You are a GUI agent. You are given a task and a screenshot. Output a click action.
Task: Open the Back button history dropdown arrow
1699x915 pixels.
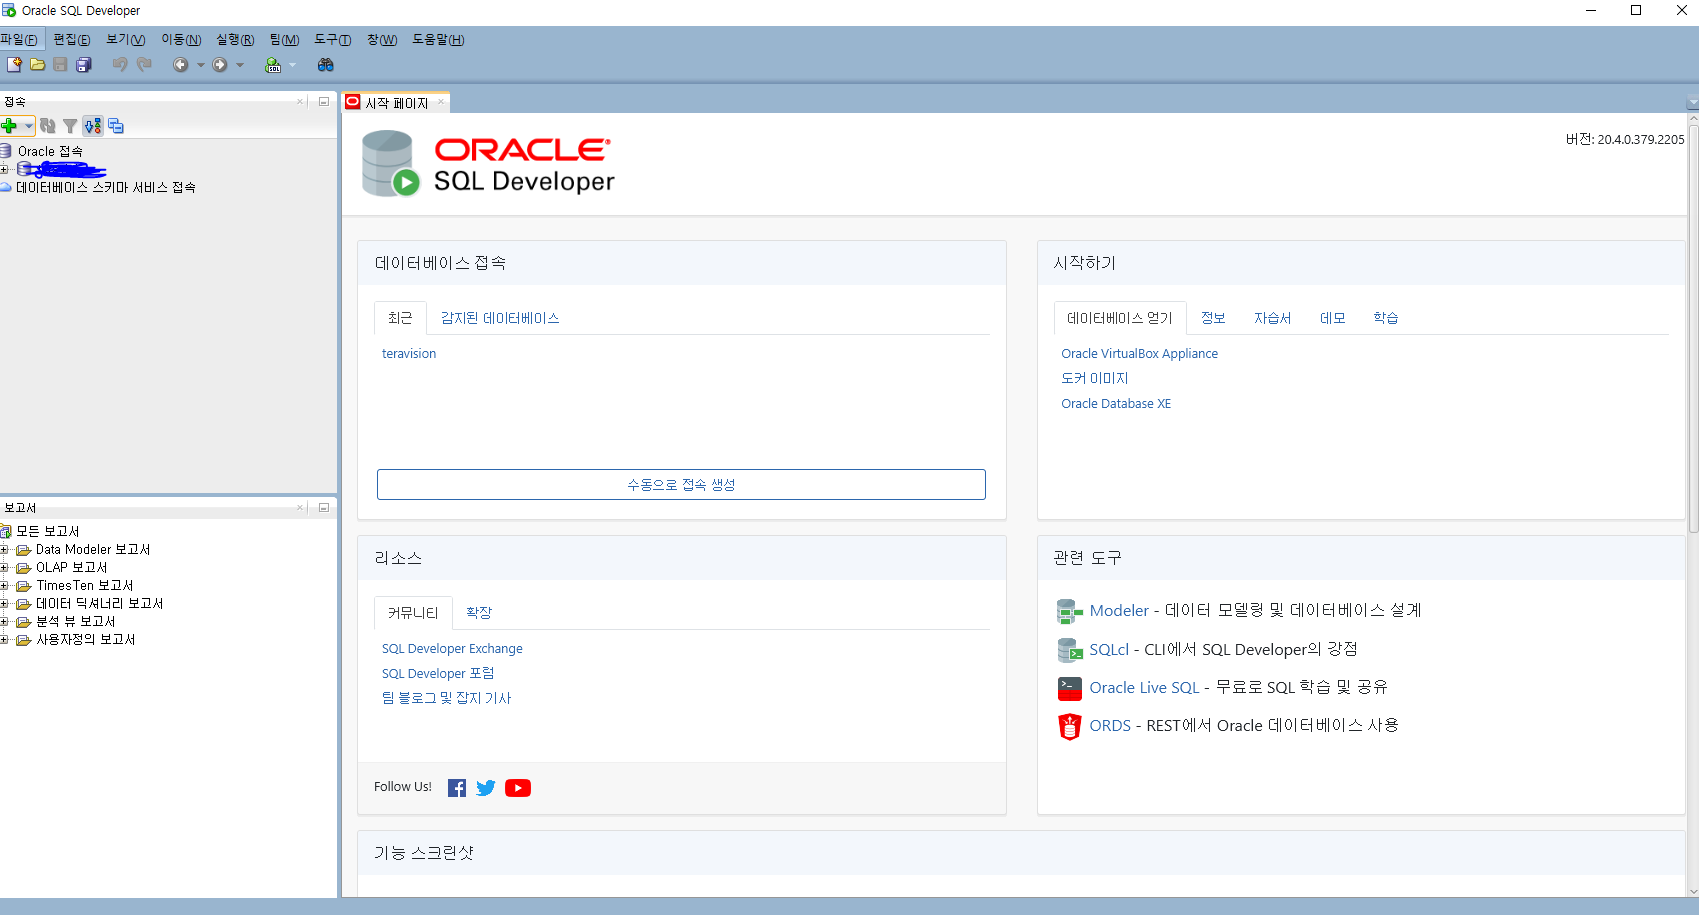201,65
